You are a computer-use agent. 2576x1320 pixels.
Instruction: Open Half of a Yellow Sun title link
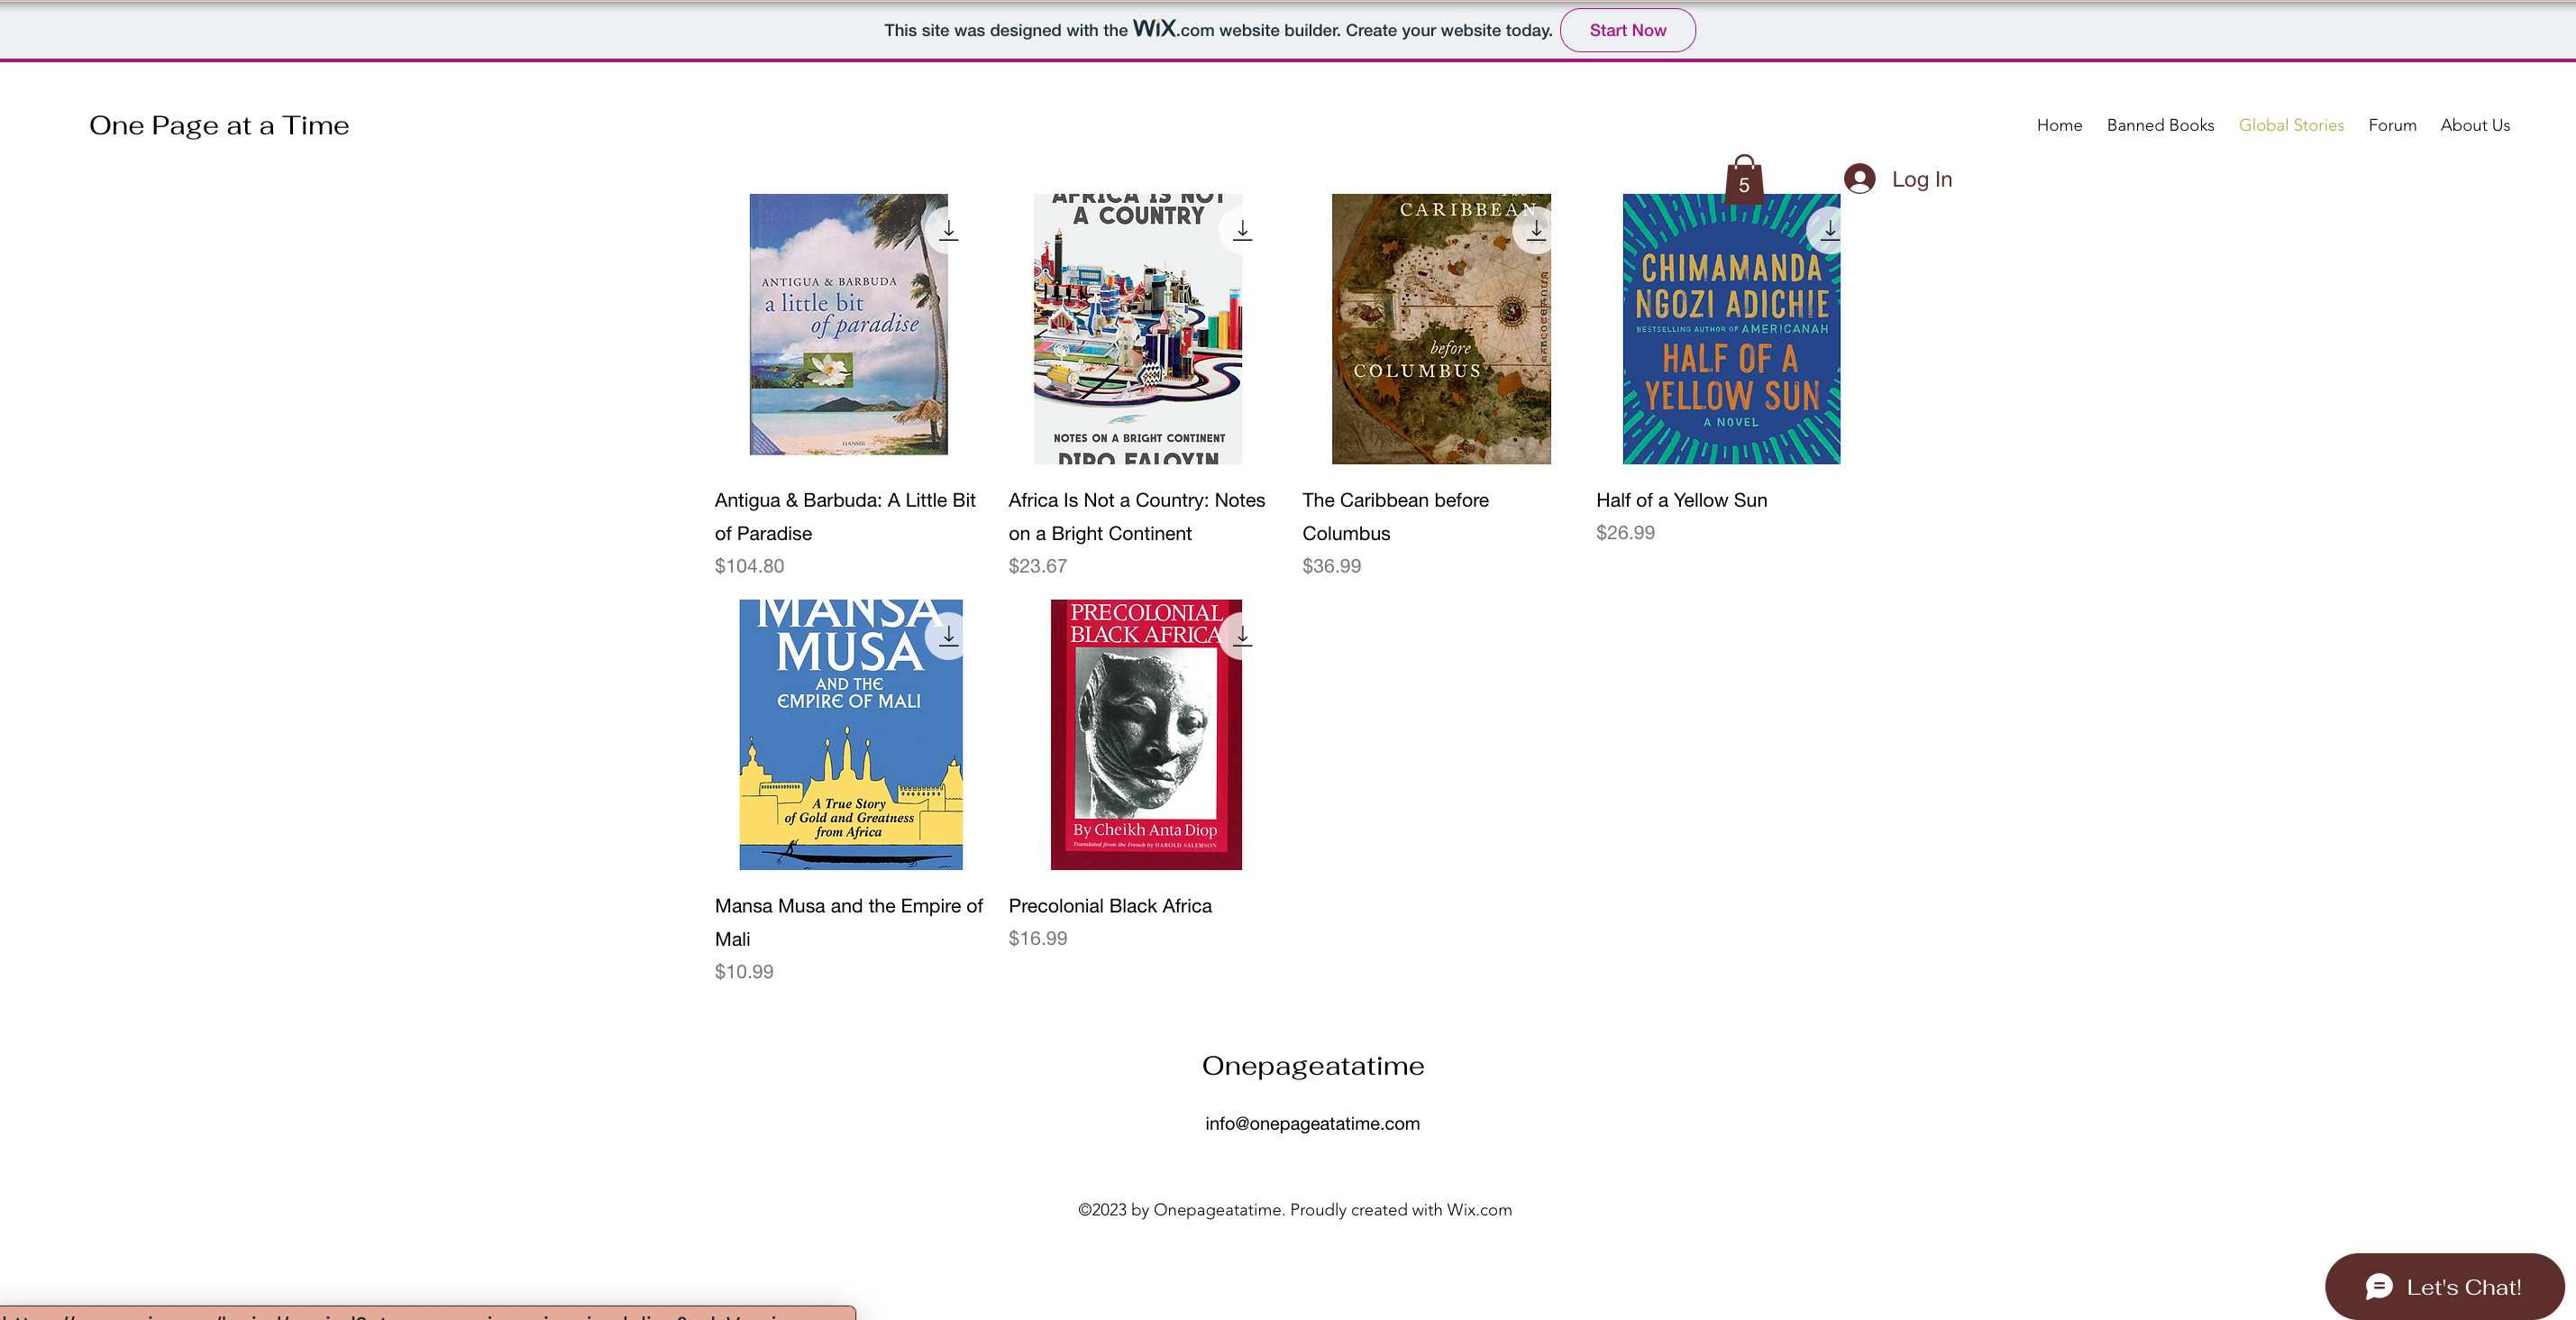tap(1681, 500)
